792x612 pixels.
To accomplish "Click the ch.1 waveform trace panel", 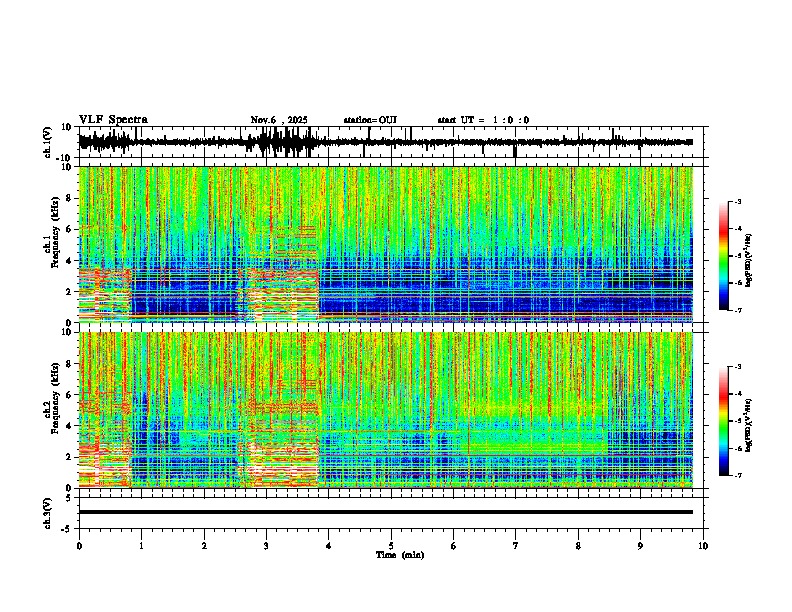I will 393,142.
